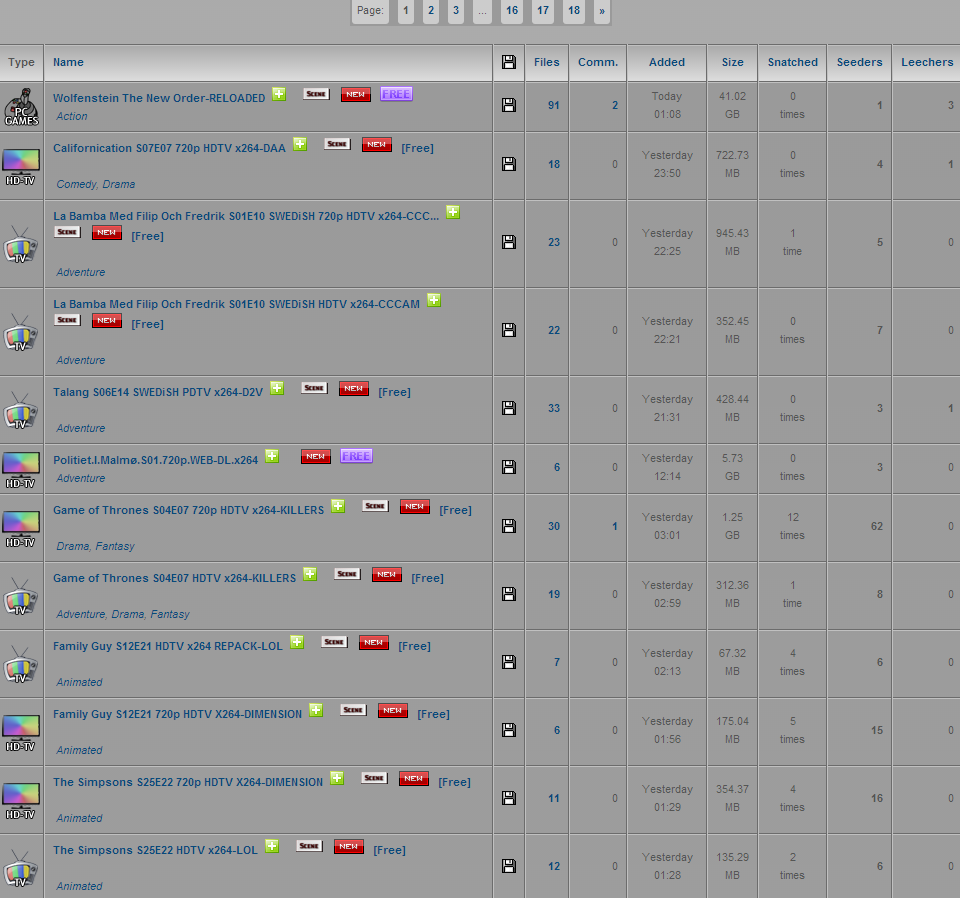960x898 pixels.
Task: Sort by Snatched column header
Action: (x=793, y=62)
